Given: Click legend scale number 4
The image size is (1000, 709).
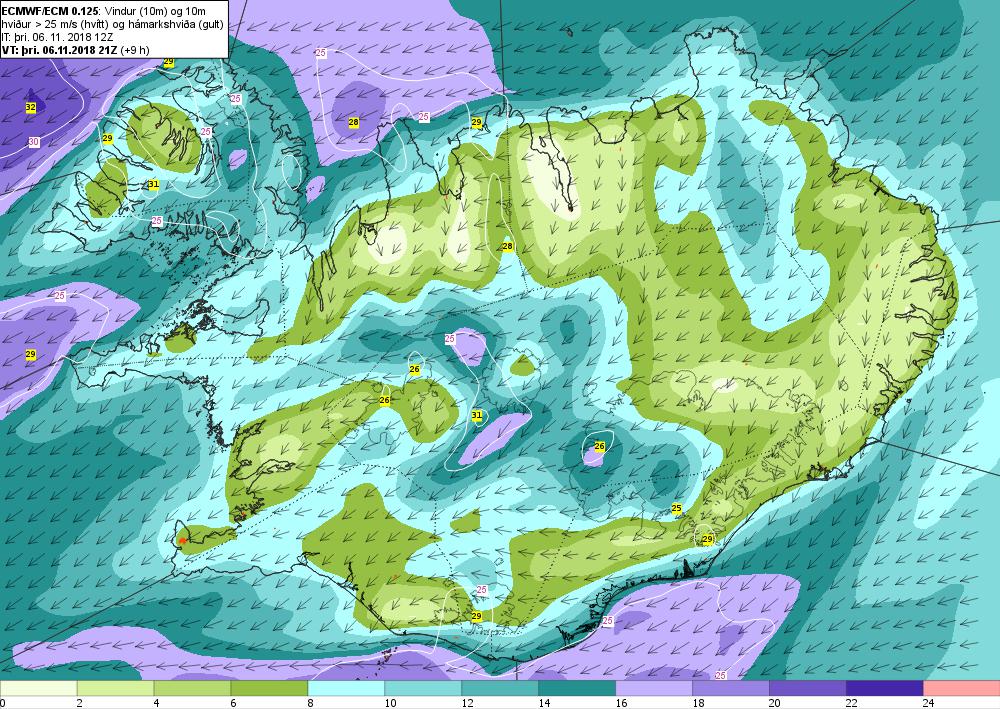Looking at the screenshot, I should point(157,703).
